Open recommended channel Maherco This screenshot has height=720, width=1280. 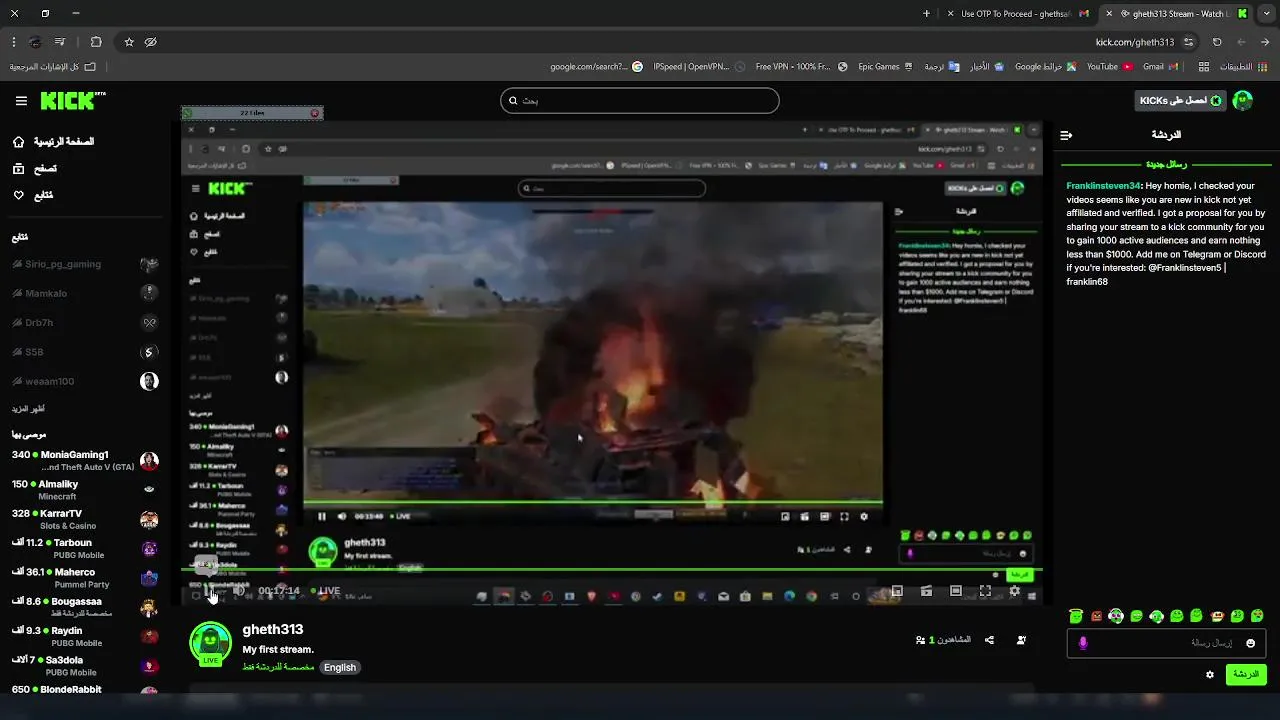click(85, 578)
